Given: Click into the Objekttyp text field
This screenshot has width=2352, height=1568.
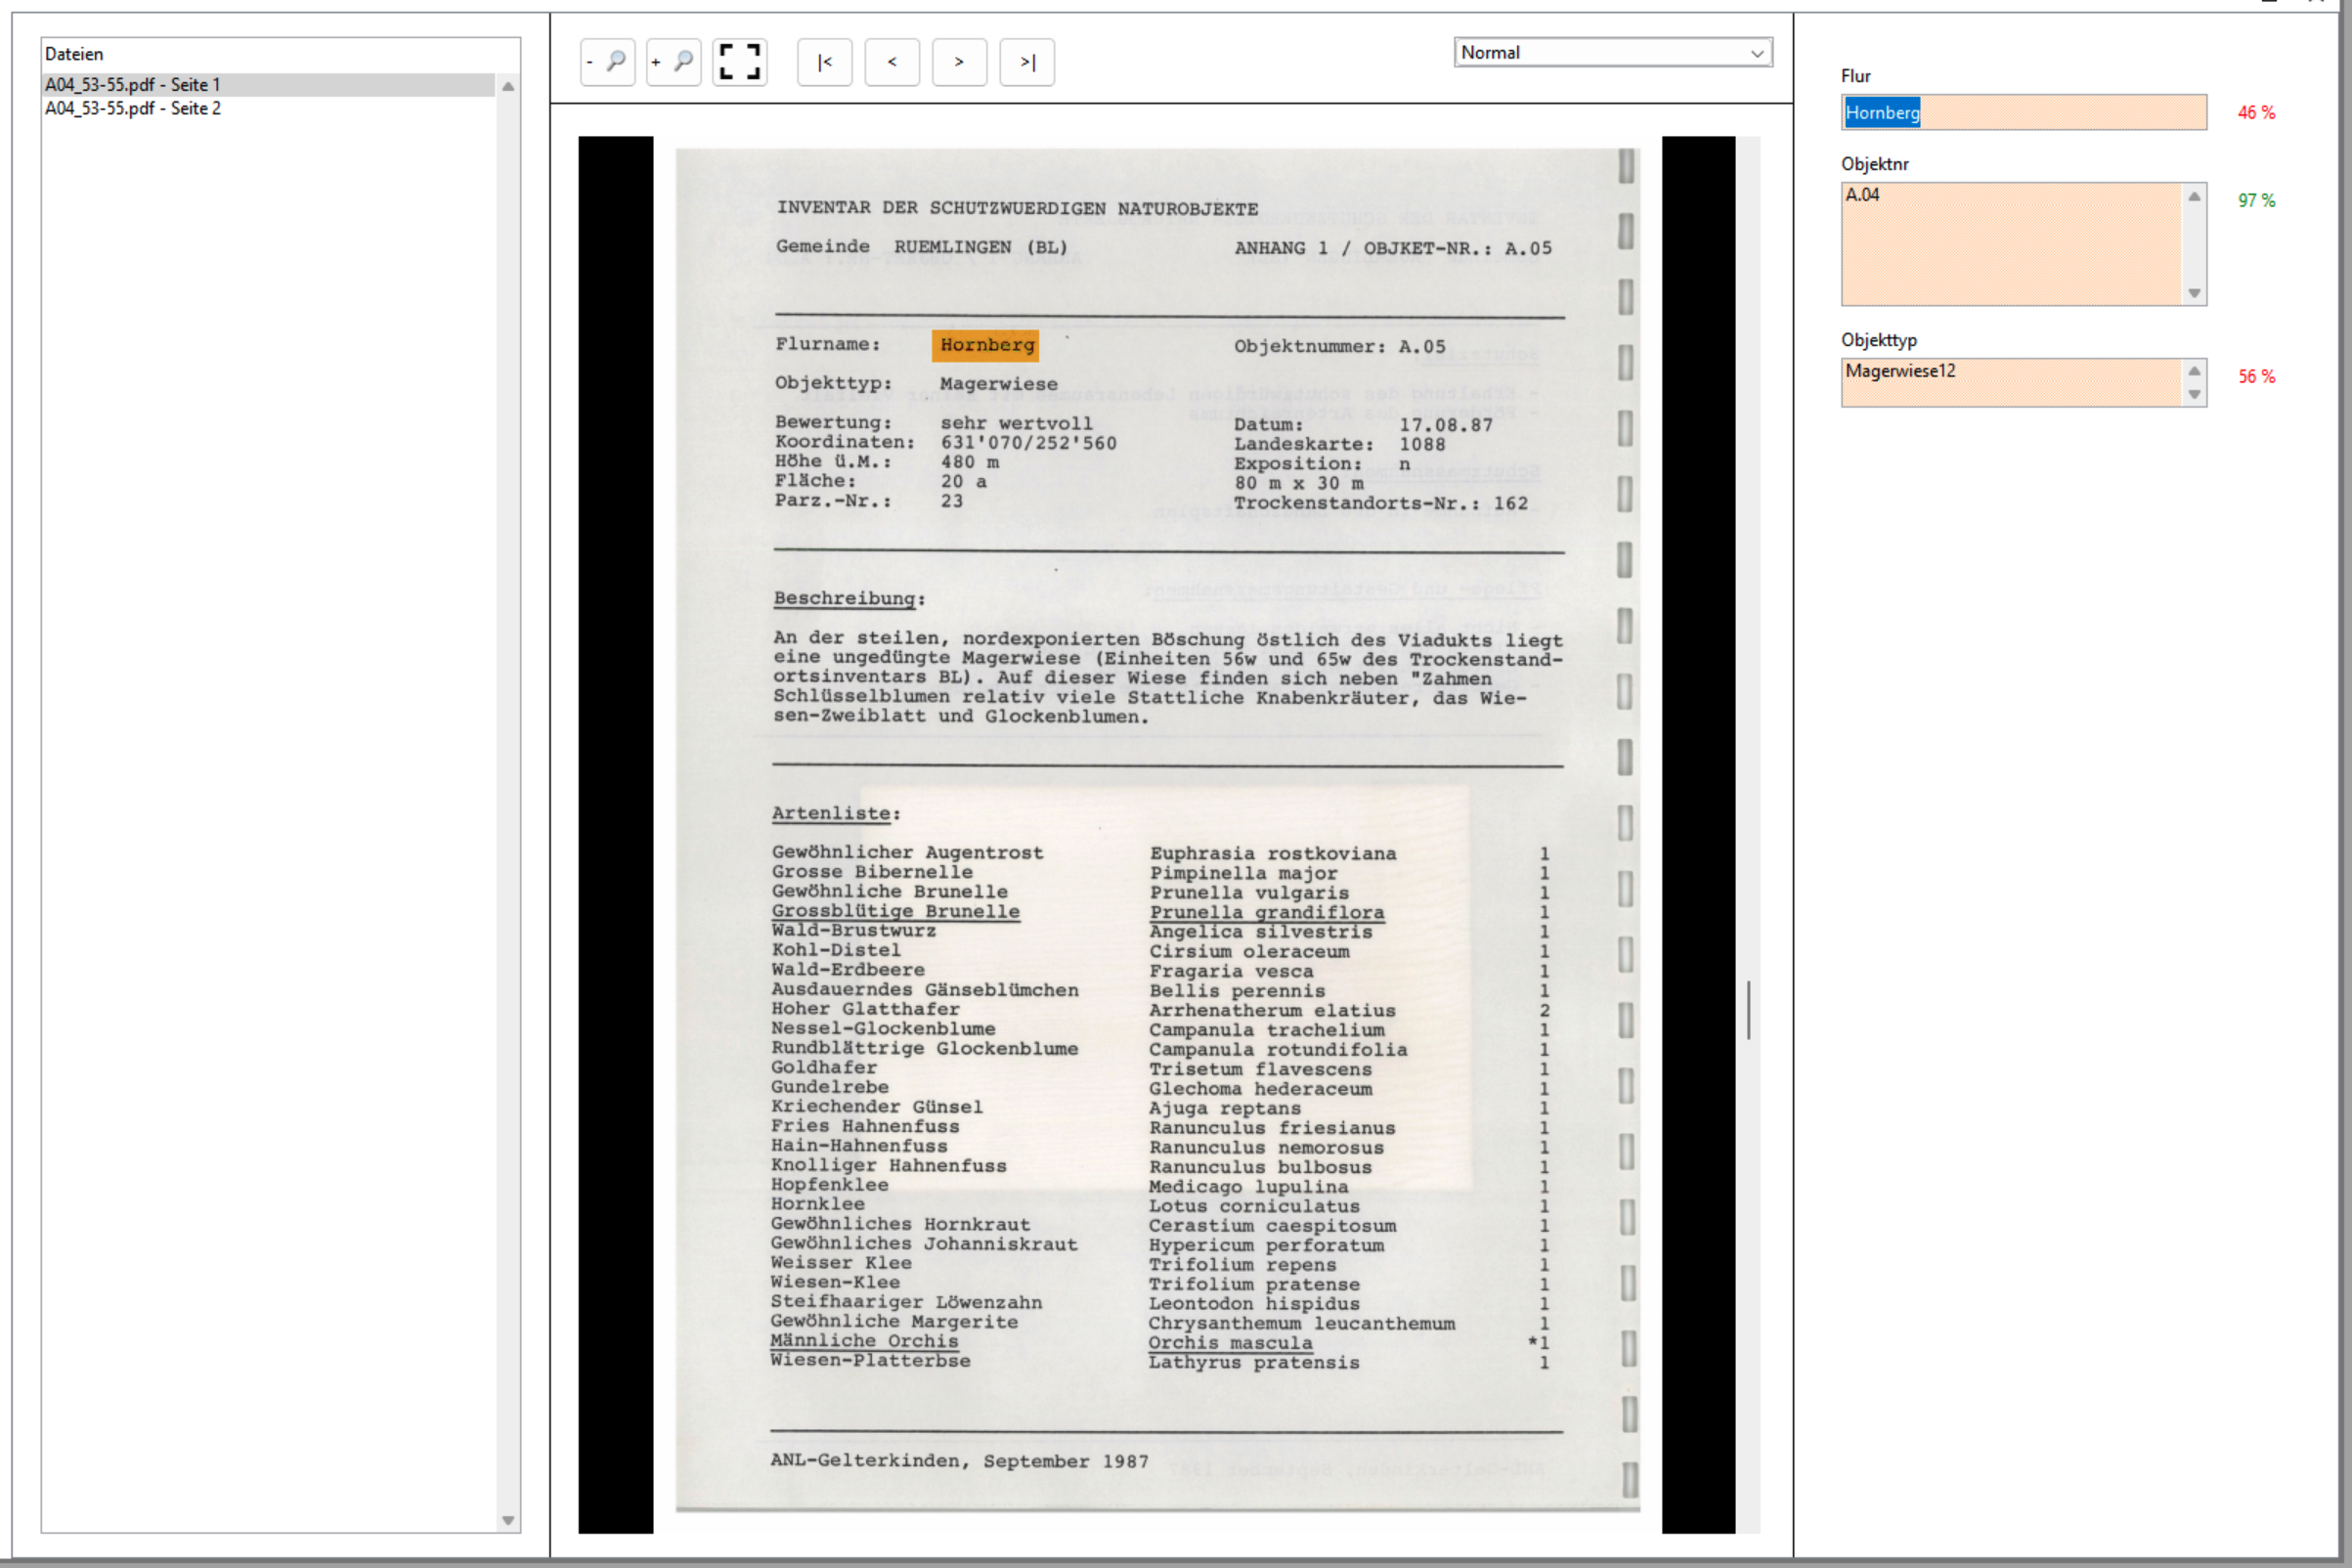Looking at the screenshot, I should [x=2010, y=381].
